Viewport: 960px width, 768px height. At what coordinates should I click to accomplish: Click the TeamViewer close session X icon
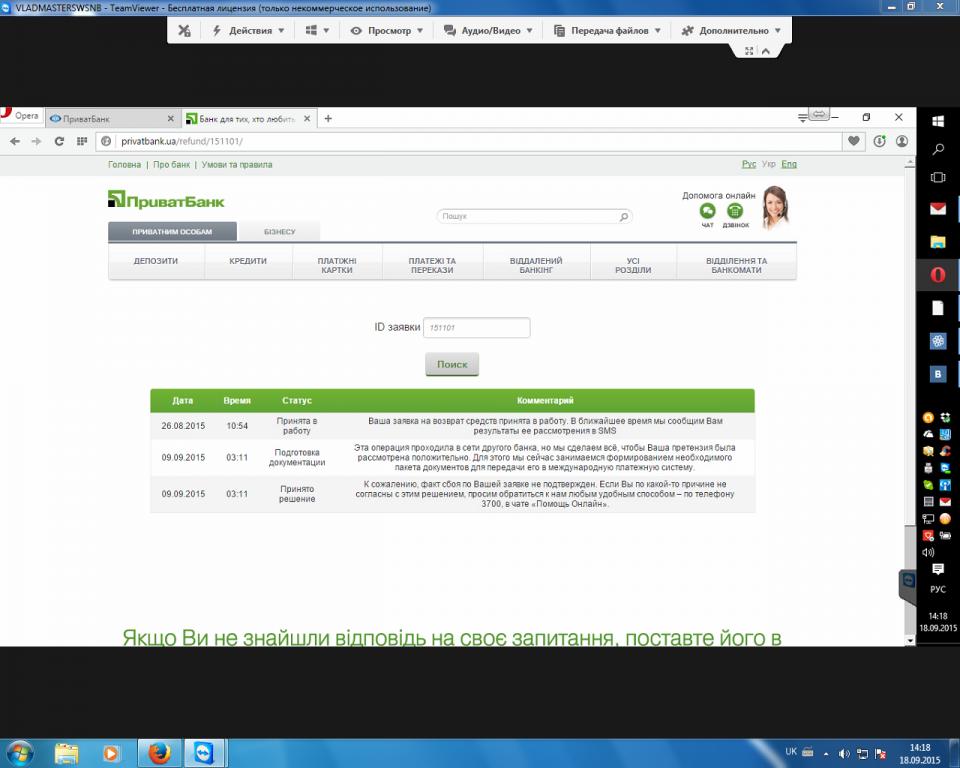184,31
